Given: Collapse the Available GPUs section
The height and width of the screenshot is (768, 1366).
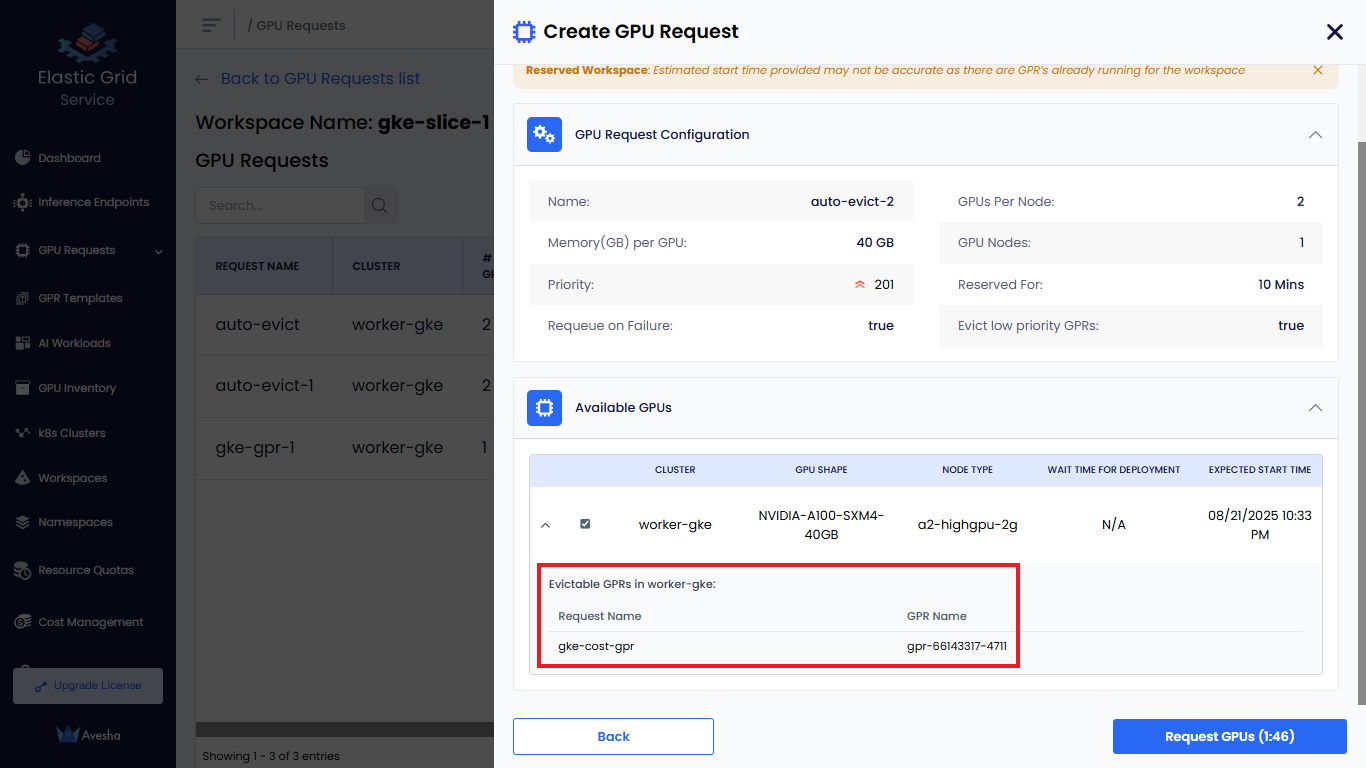Looking at the screenshot, I should click(1315, 408).
